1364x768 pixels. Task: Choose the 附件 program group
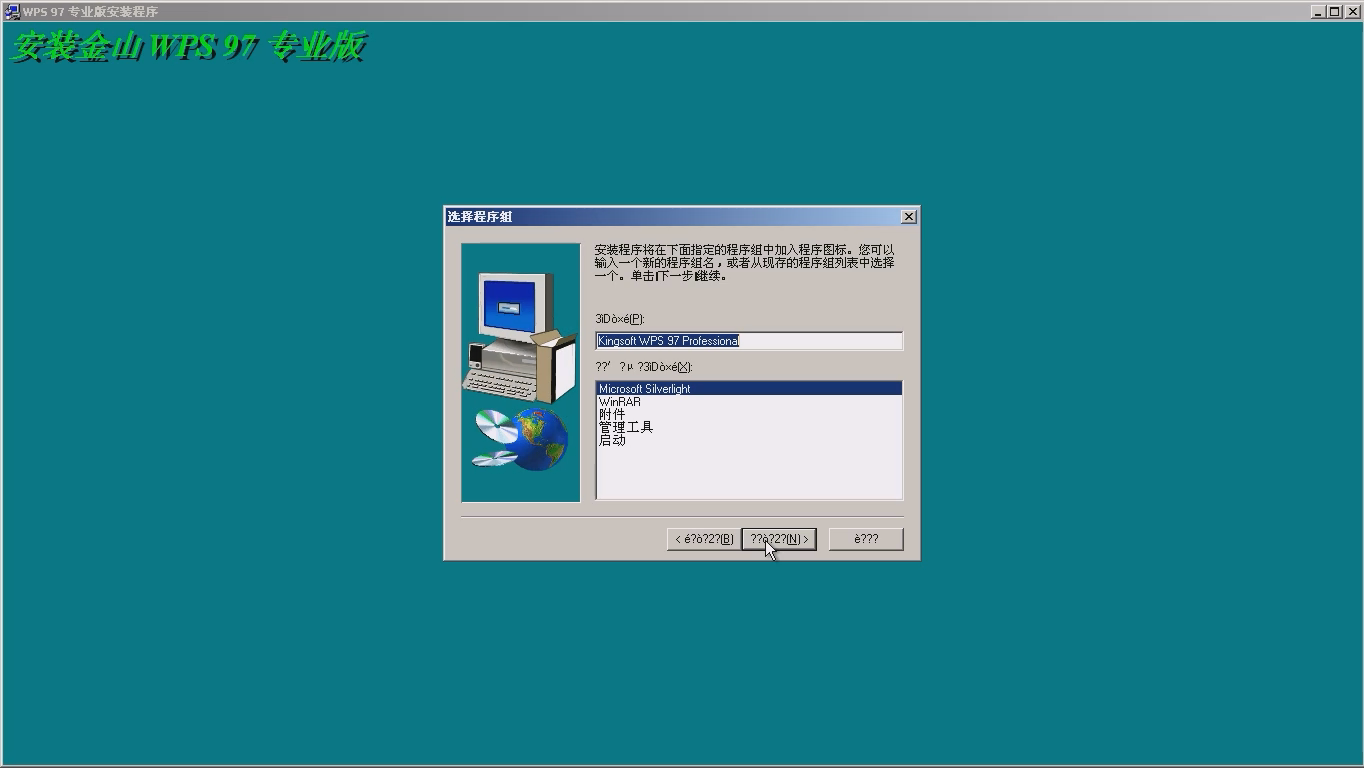(749, 414)
